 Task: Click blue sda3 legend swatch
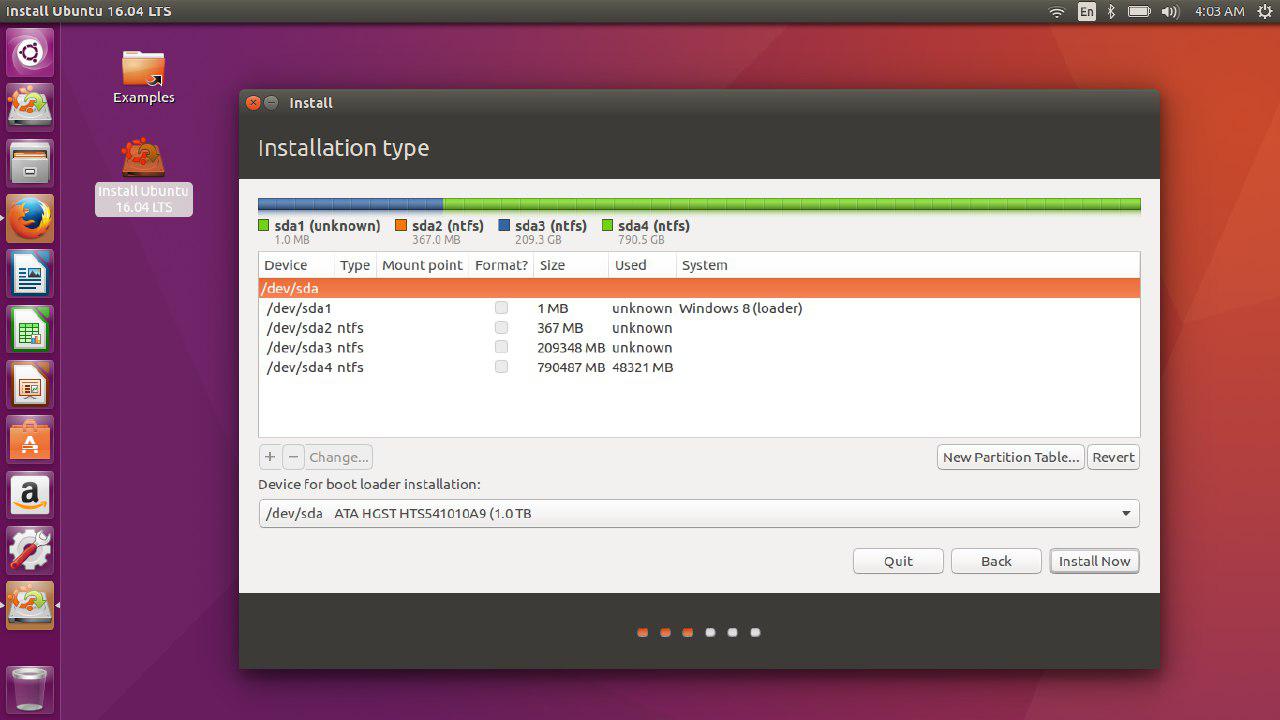(x=504, y=226)
